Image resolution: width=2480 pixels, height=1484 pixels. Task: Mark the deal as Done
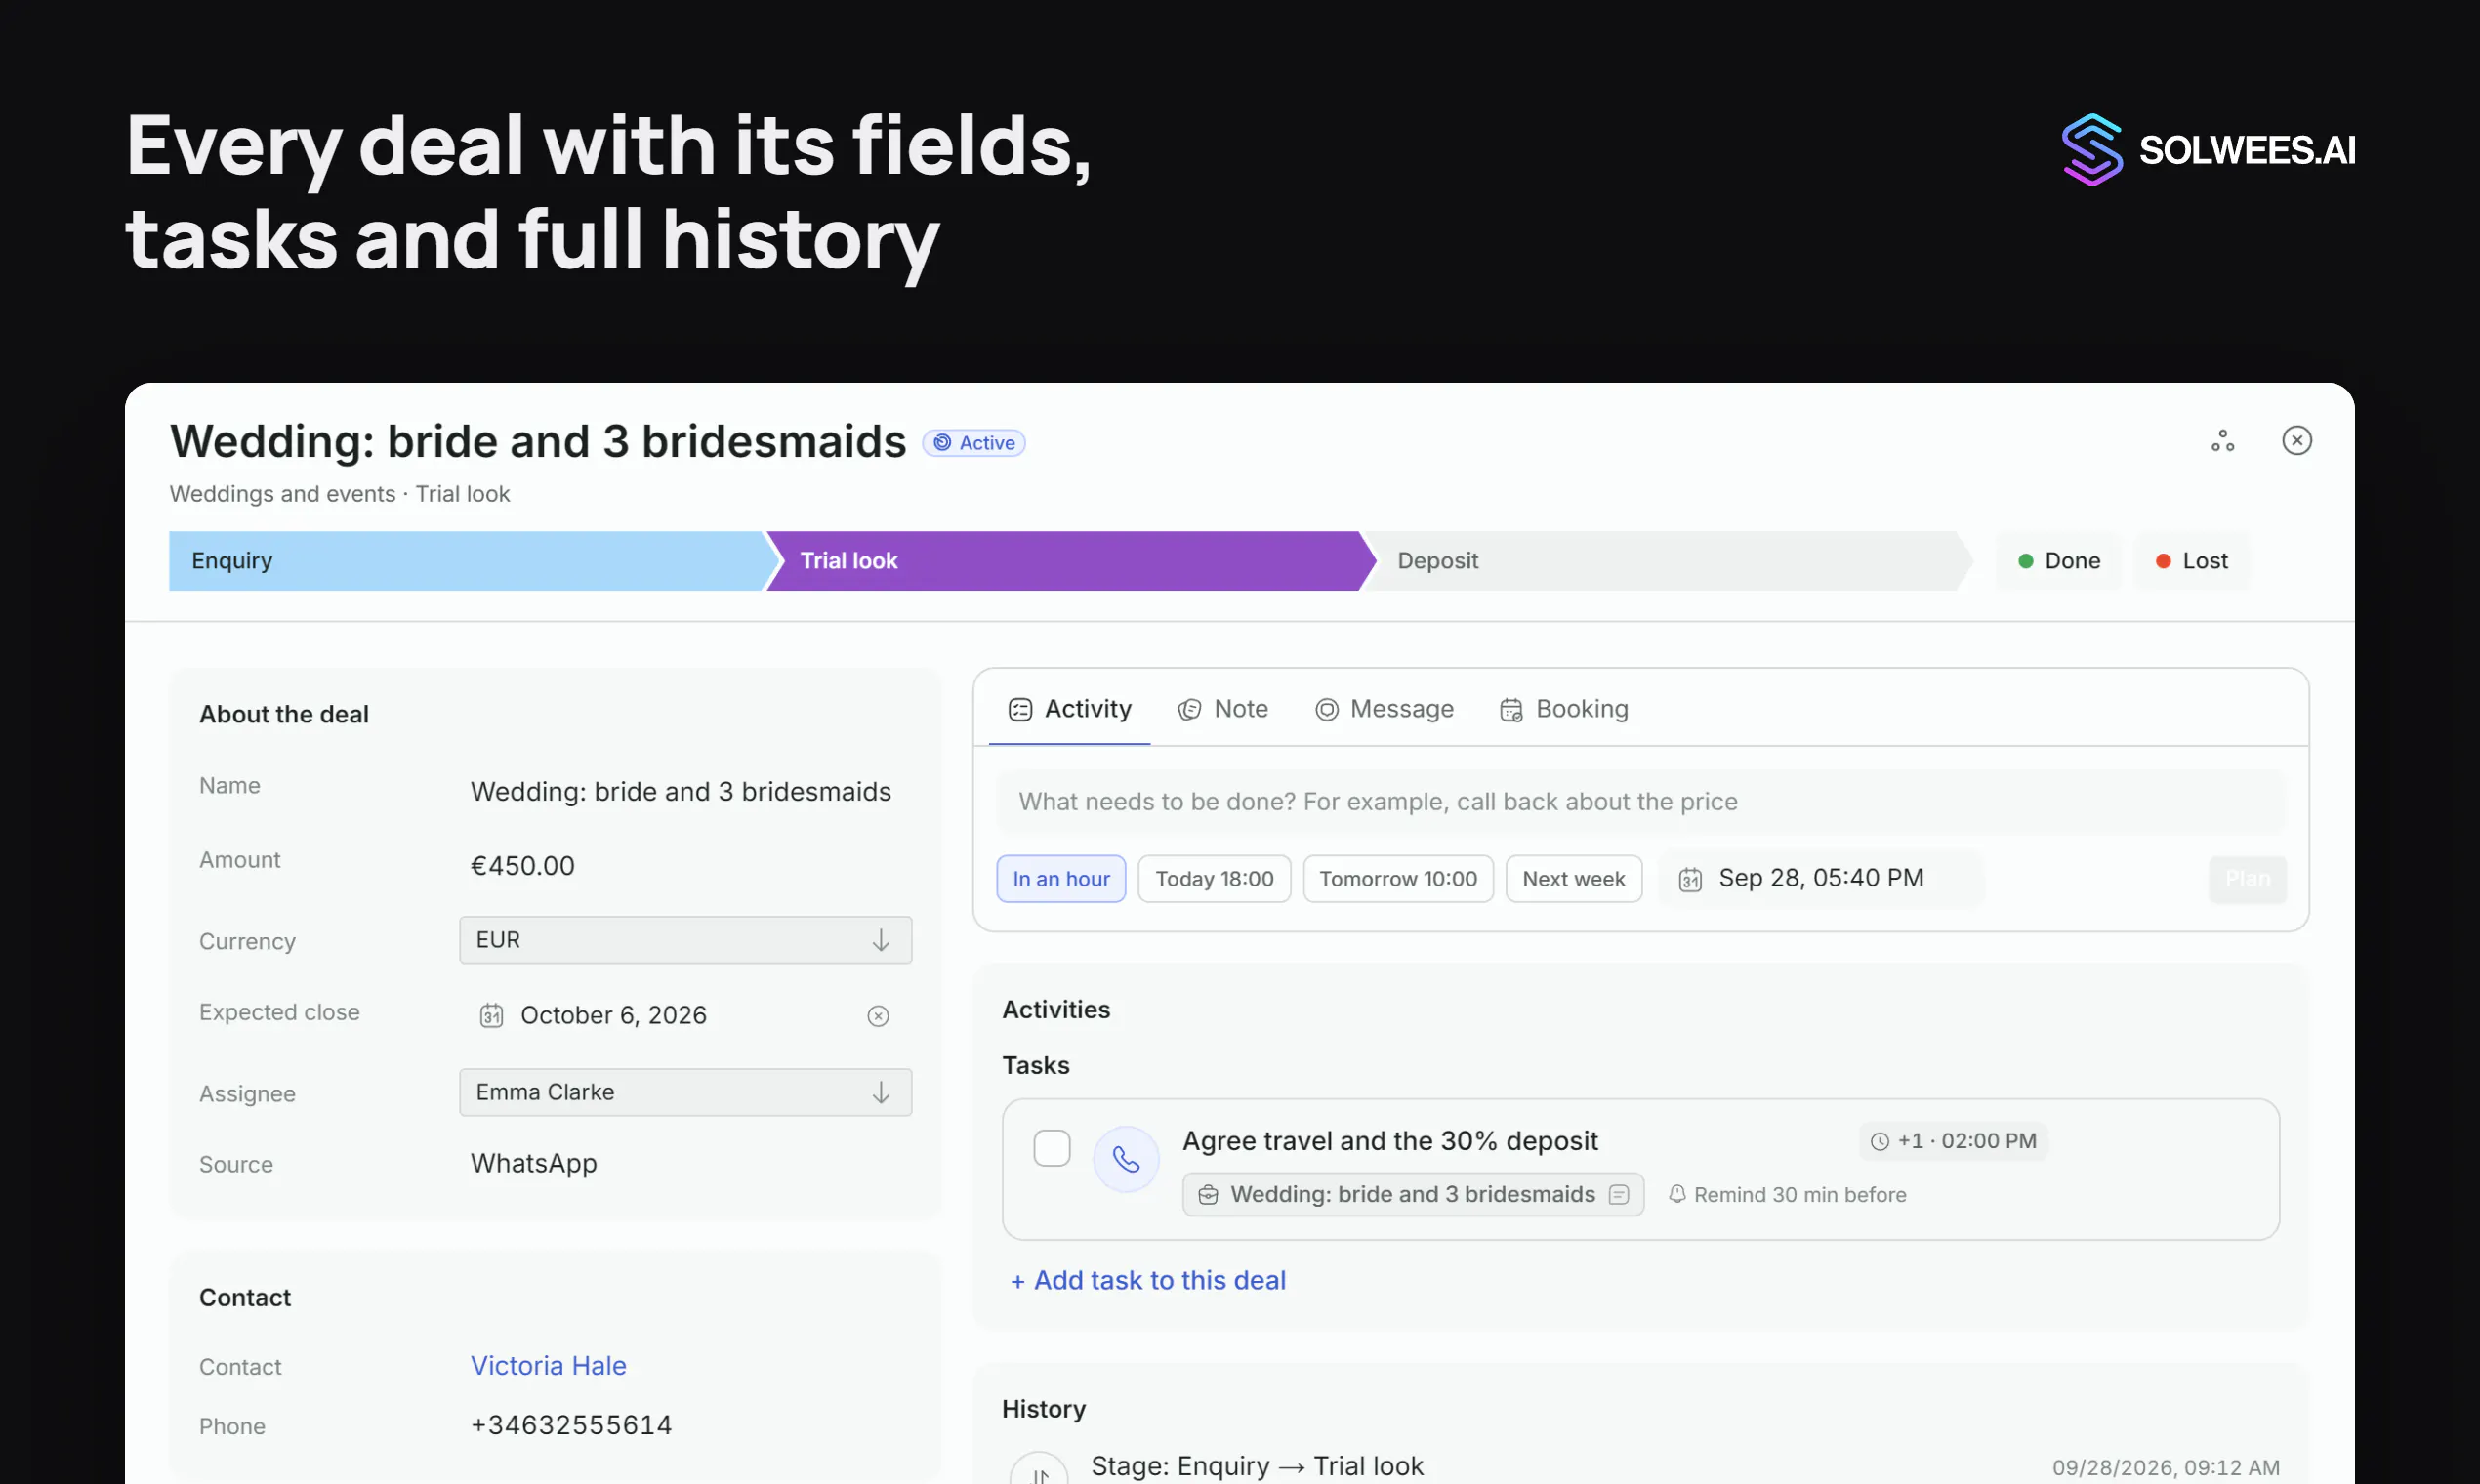pyautogui.click(x=2059, y=561)
